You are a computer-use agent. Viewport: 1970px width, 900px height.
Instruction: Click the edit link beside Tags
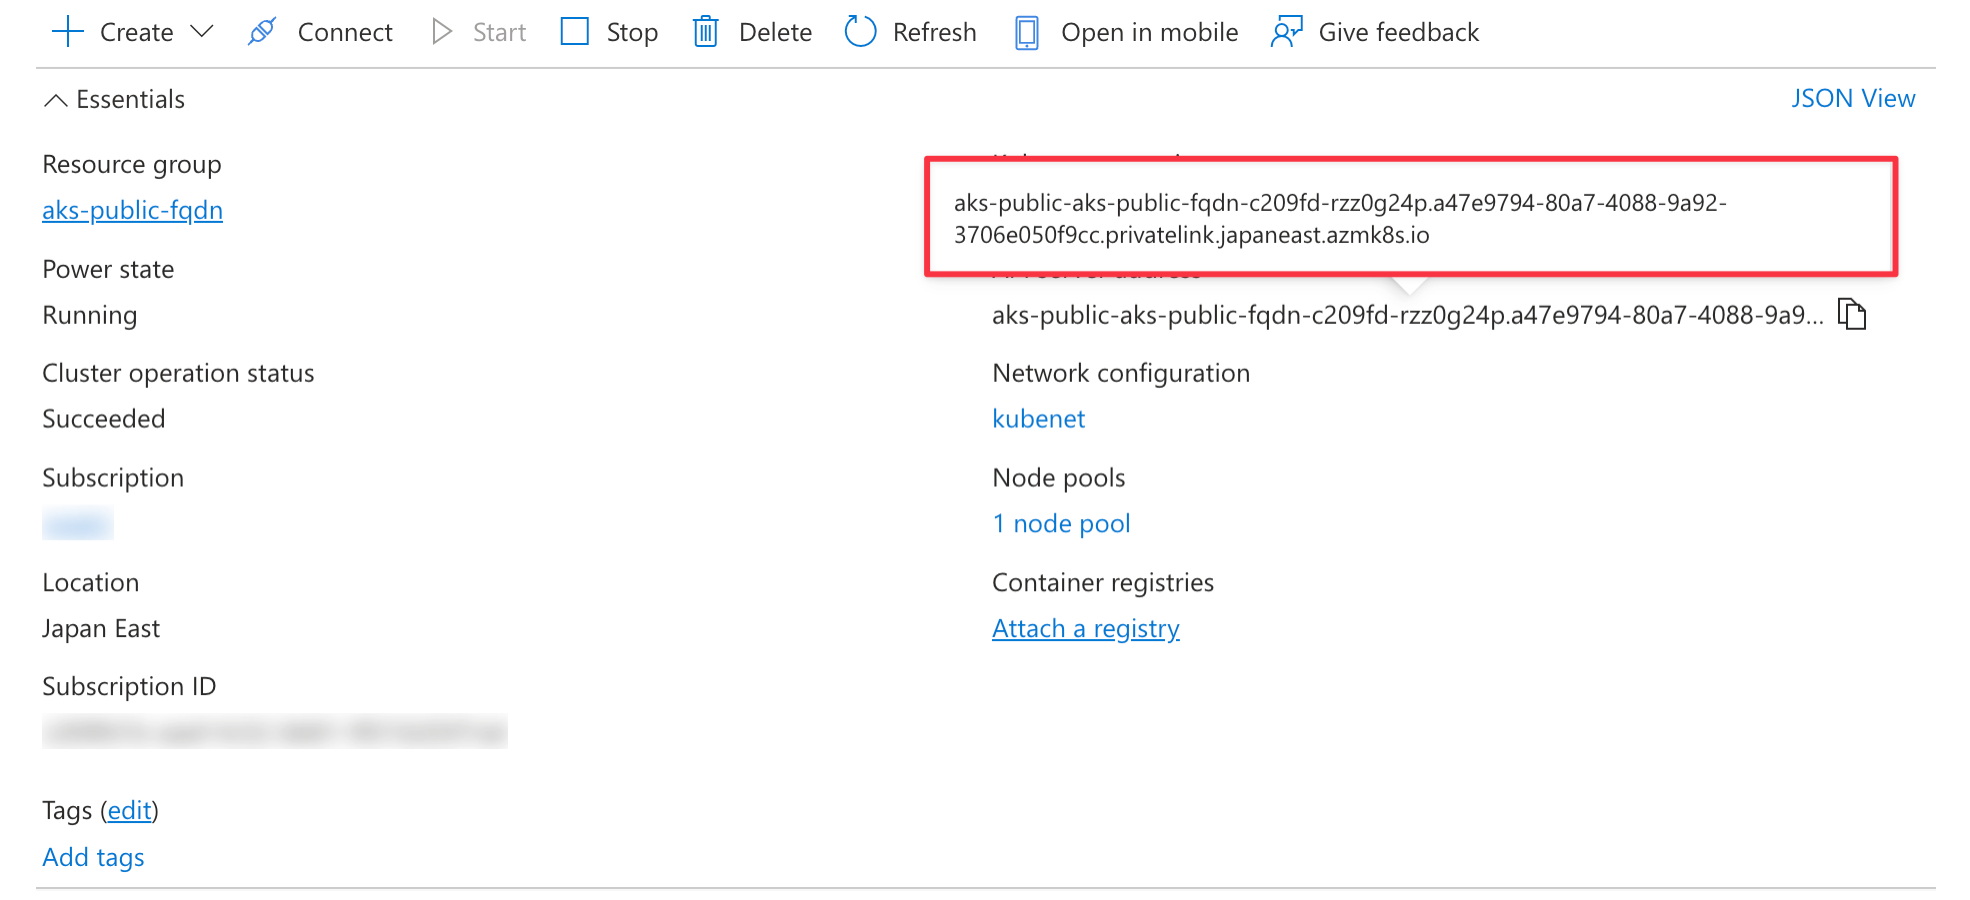pyautogui.click(x=130, y=811)
